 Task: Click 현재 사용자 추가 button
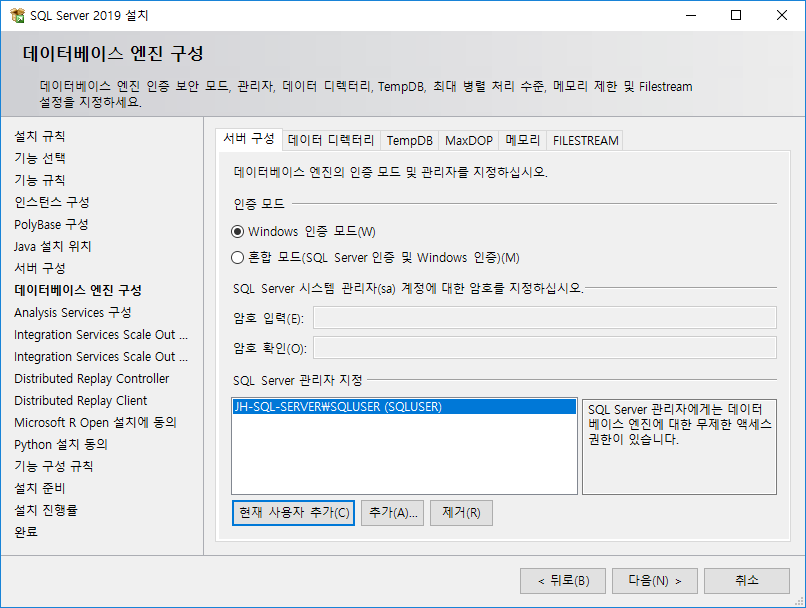point(294,513)
